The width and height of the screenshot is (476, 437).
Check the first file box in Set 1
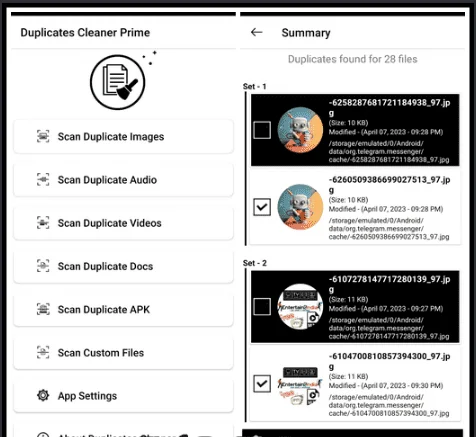(262, 130)
